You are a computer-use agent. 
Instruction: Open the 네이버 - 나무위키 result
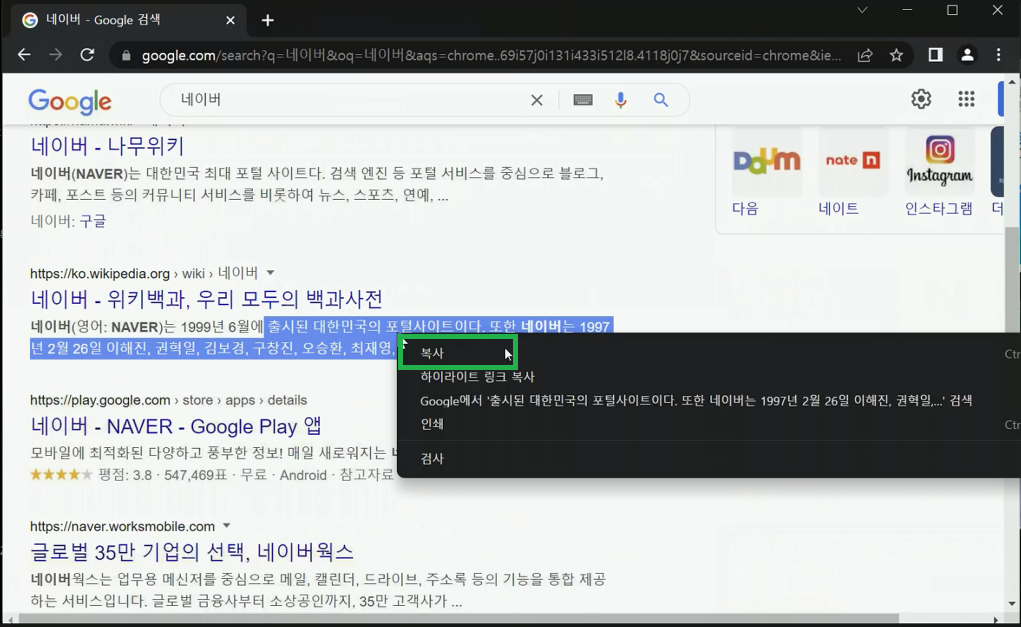(107, 145)
